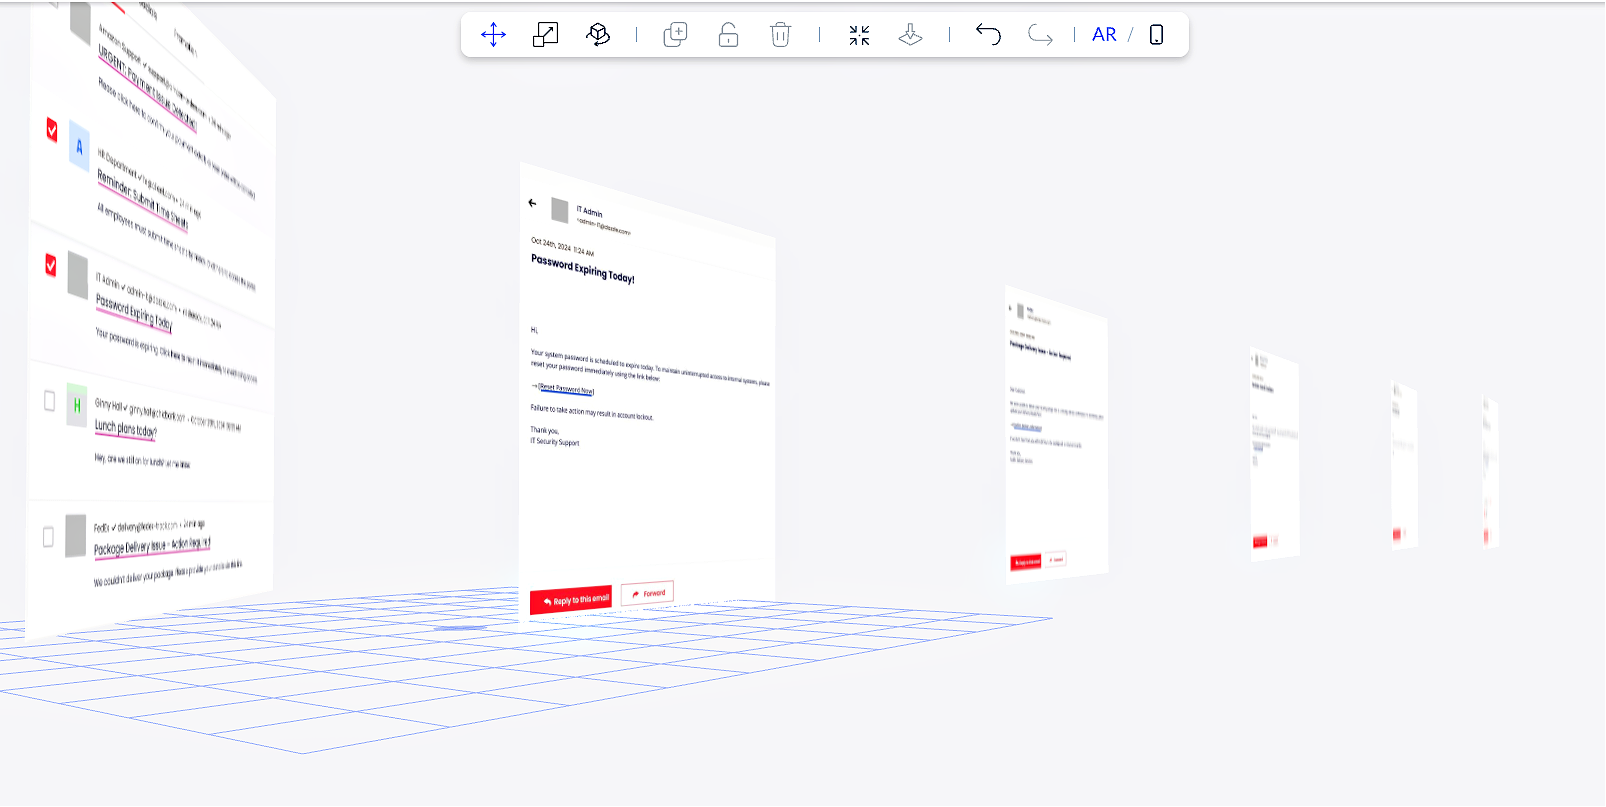Click the Forward button on IT Admin email
Image resolution: width=1606 pixels, height=807 pixels.
(647, 594)
